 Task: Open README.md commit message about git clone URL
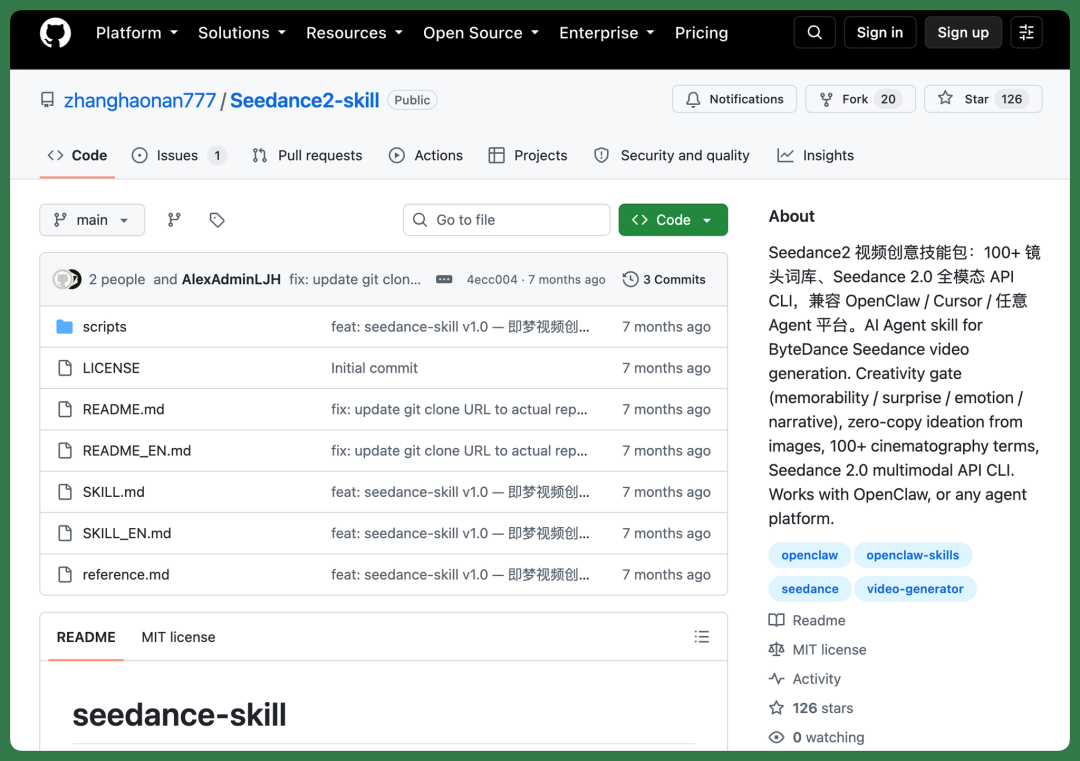click(459, 409)
